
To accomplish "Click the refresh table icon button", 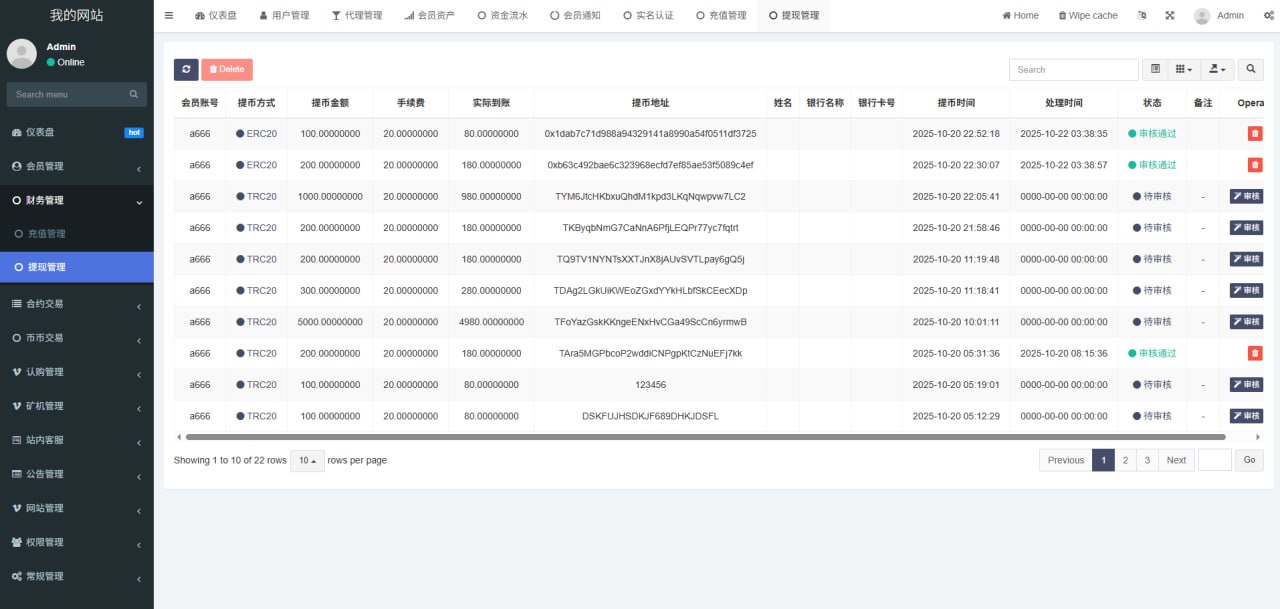I will coord(186,69).
